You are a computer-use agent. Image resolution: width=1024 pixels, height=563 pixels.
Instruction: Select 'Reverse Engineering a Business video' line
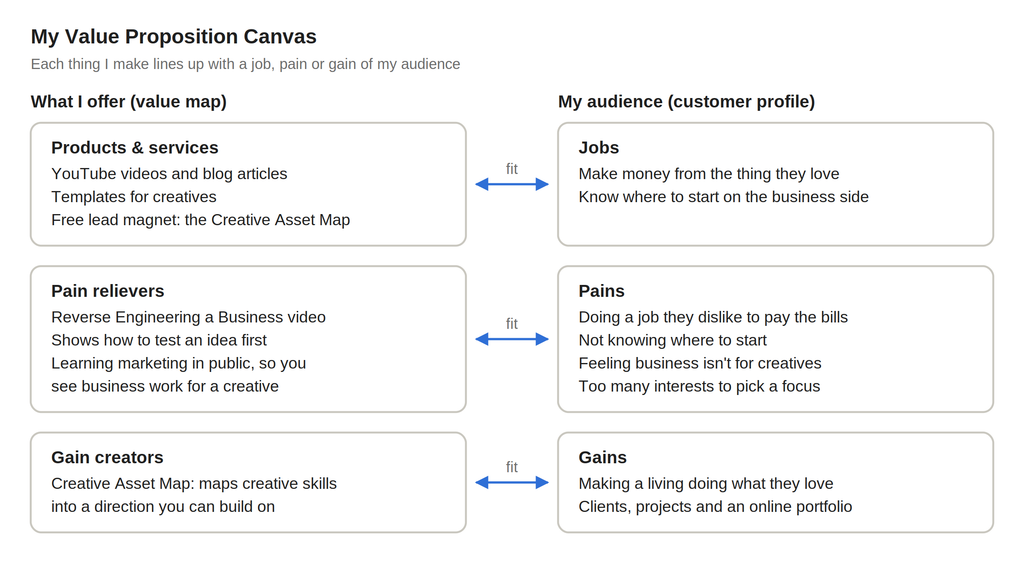[x=189, y=317]
